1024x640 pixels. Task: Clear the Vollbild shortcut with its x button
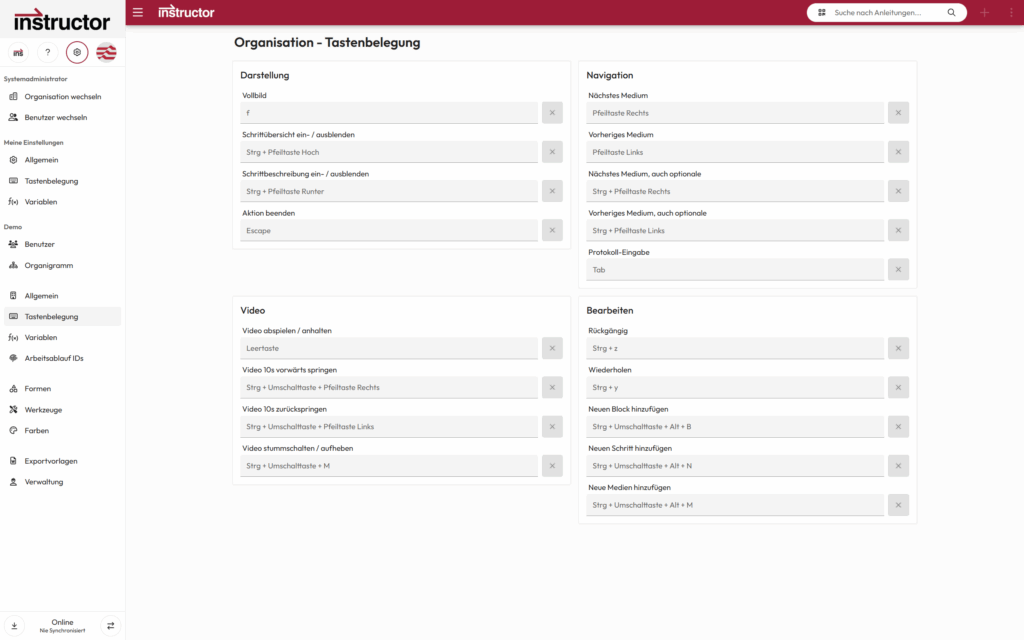(552, 112)
